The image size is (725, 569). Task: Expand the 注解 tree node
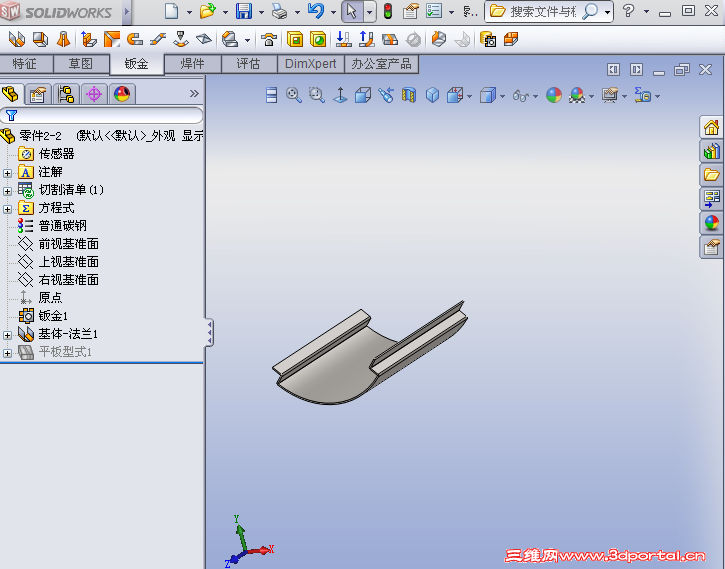7,173
